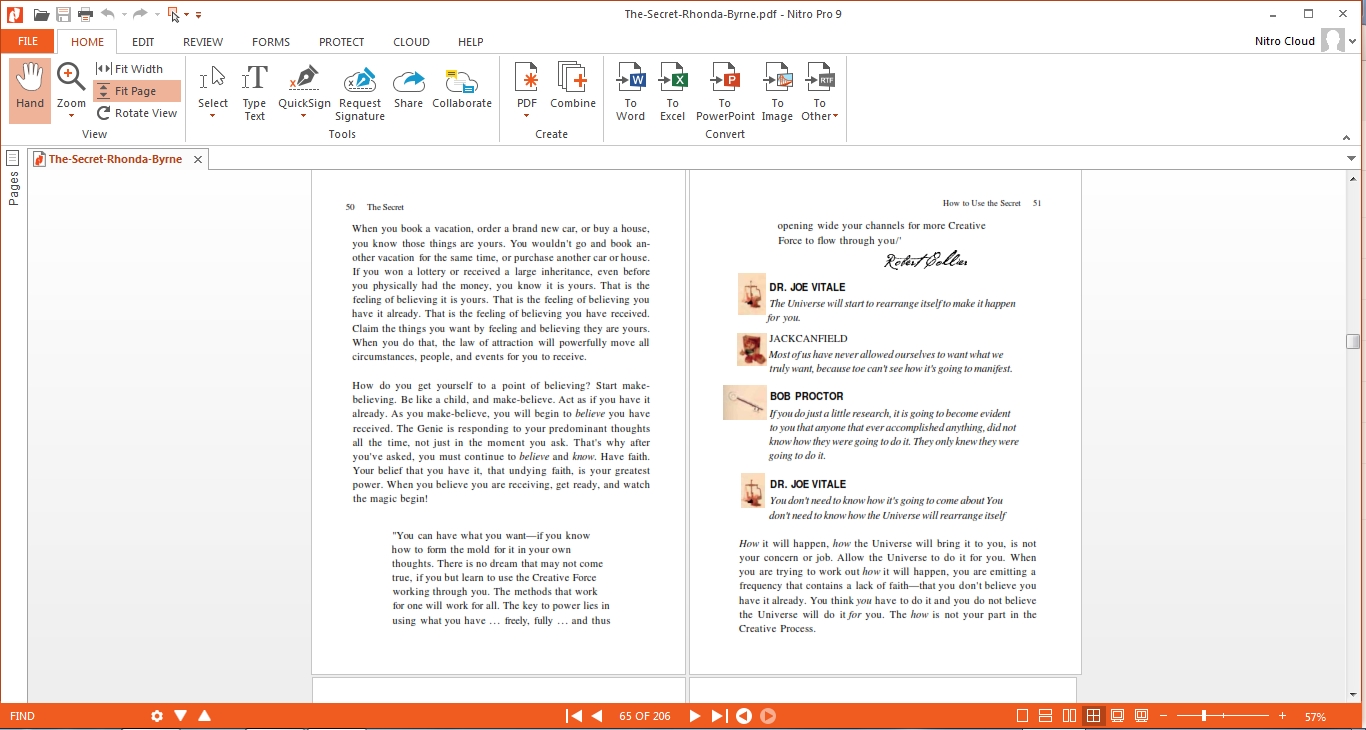Expand the undo history dropdown

[x=124, y=15]
